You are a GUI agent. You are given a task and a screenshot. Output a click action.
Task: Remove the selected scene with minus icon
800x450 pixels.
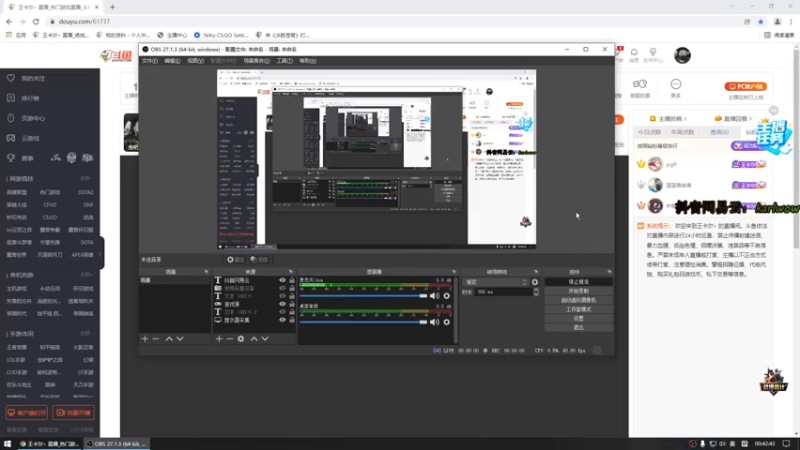(156, 339)
